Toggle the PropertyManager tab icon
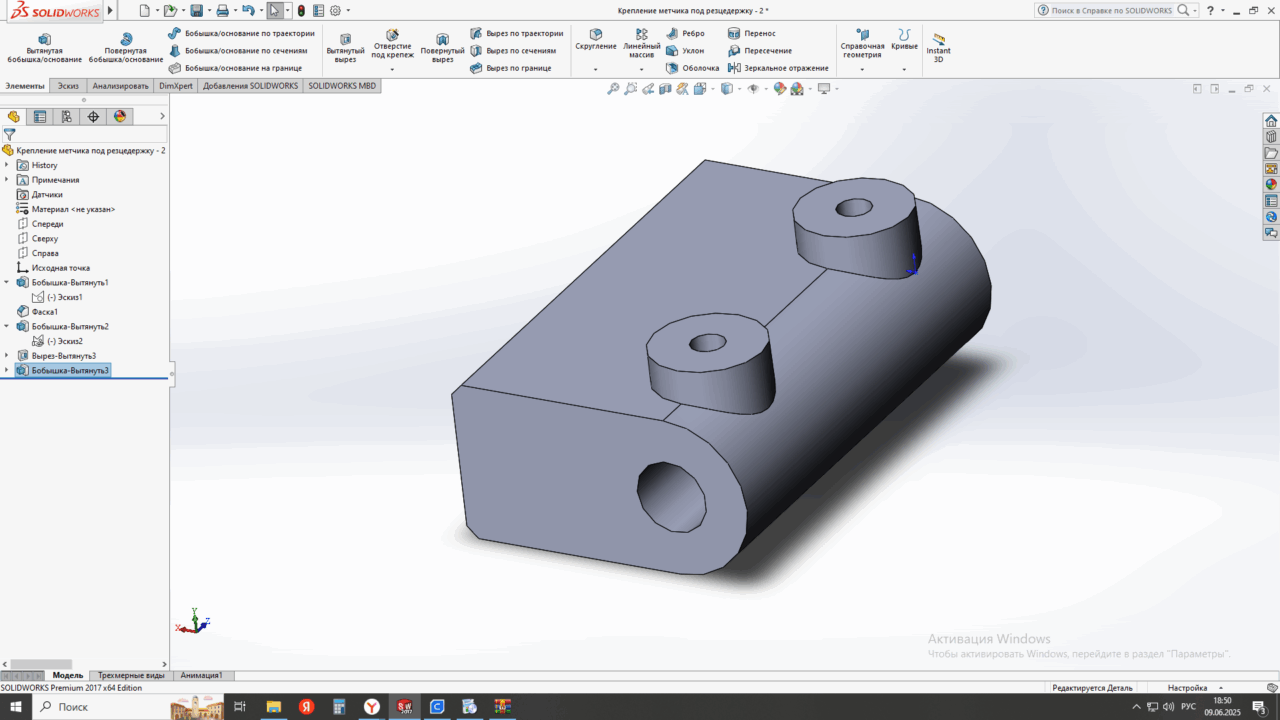 (x=40, y=116)
